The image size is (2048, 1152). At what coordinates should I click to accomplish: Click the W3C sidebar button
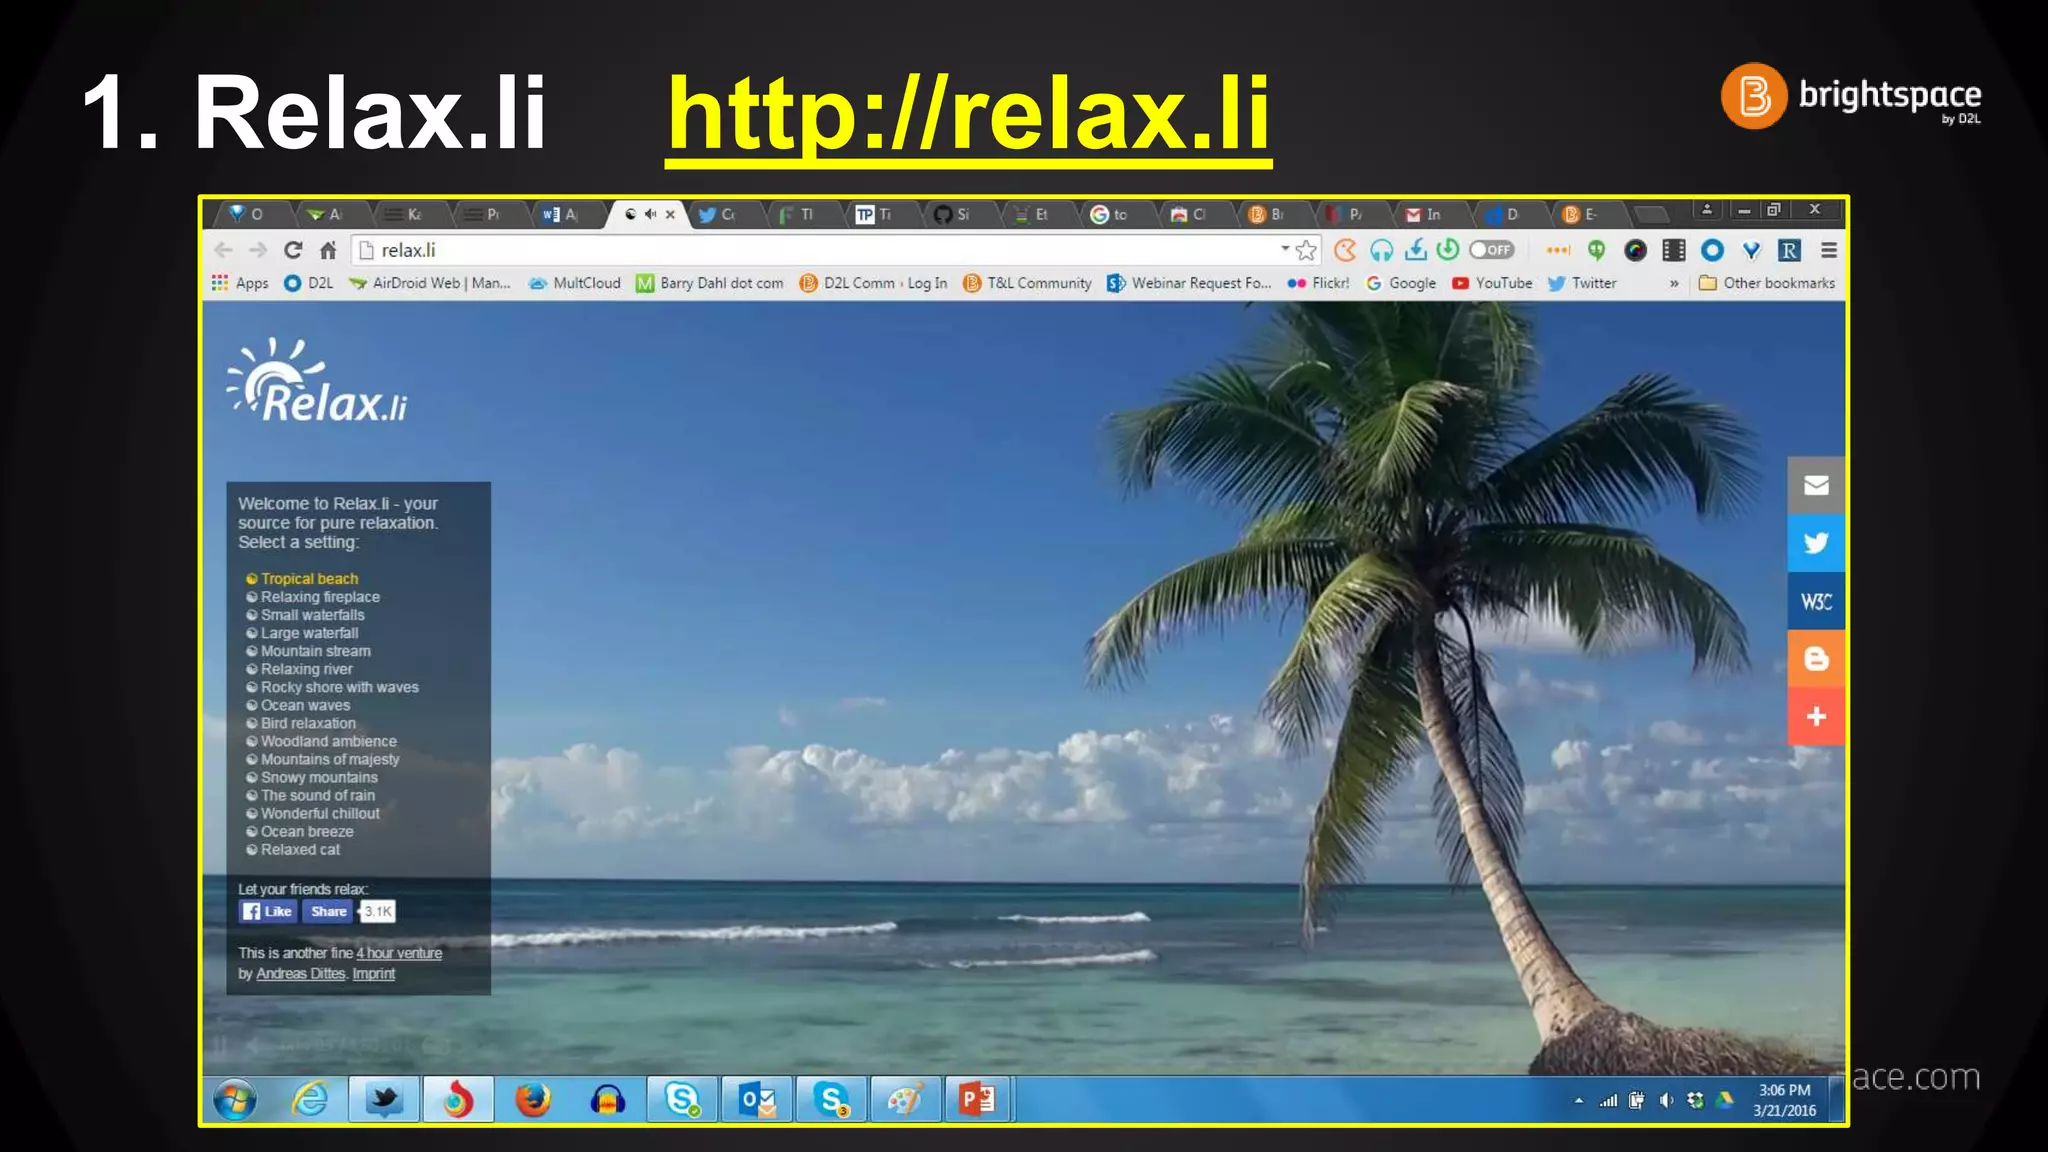pyautogui.click(x=1816, y=601)
